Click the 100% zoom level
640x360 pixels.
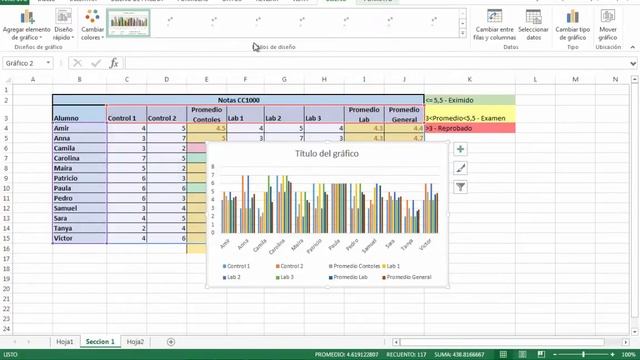pos(628,354)
